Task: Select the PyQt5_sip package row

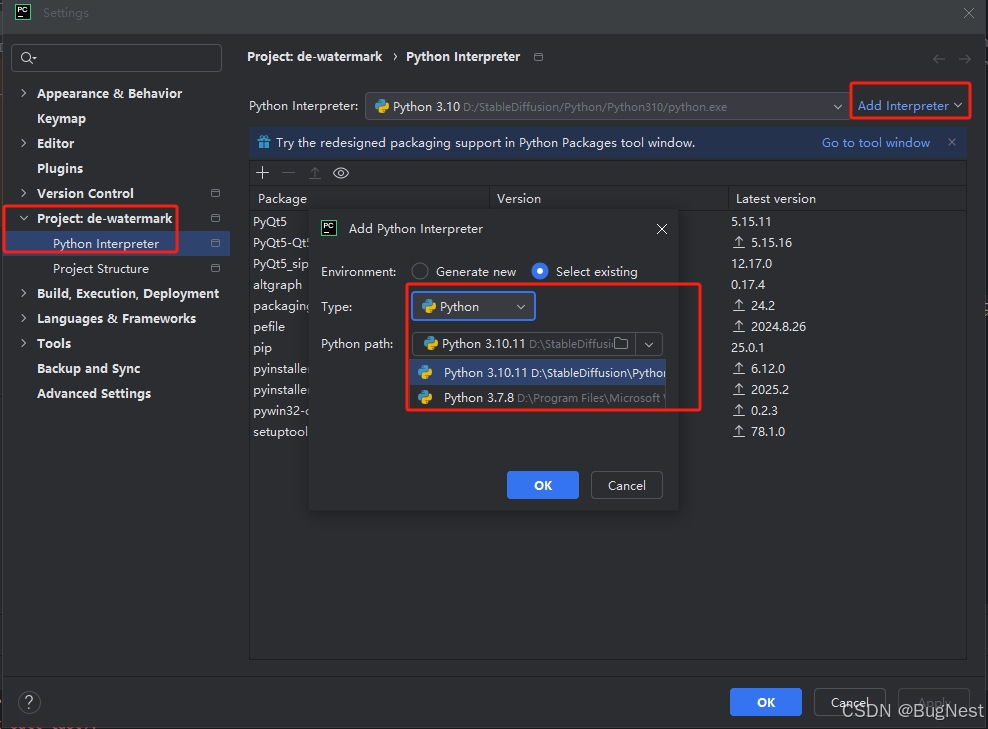Action: (280, 263)
